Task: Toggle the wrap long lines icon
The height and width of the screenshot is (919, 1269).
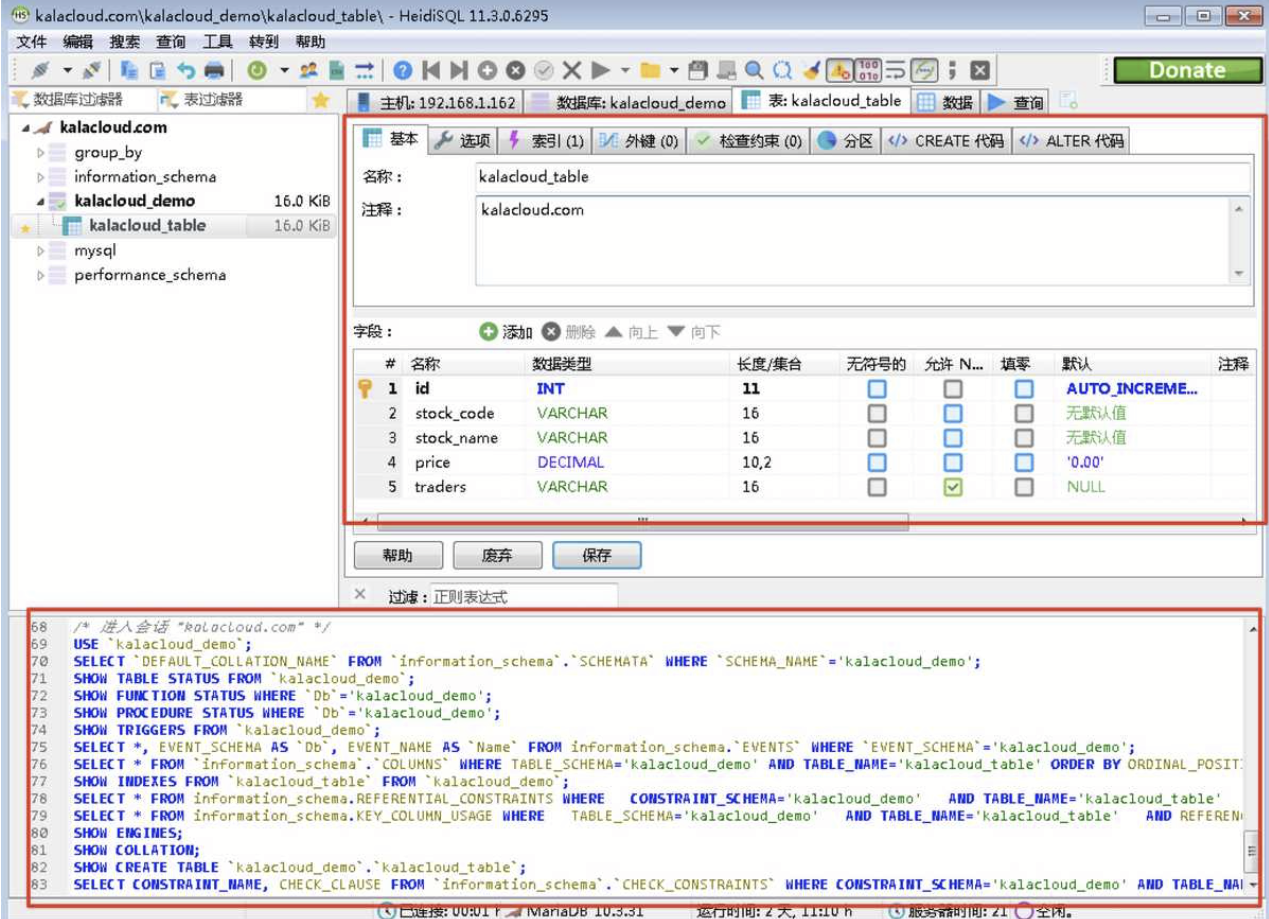Action: pyautogui.click(x=896, y=70)
